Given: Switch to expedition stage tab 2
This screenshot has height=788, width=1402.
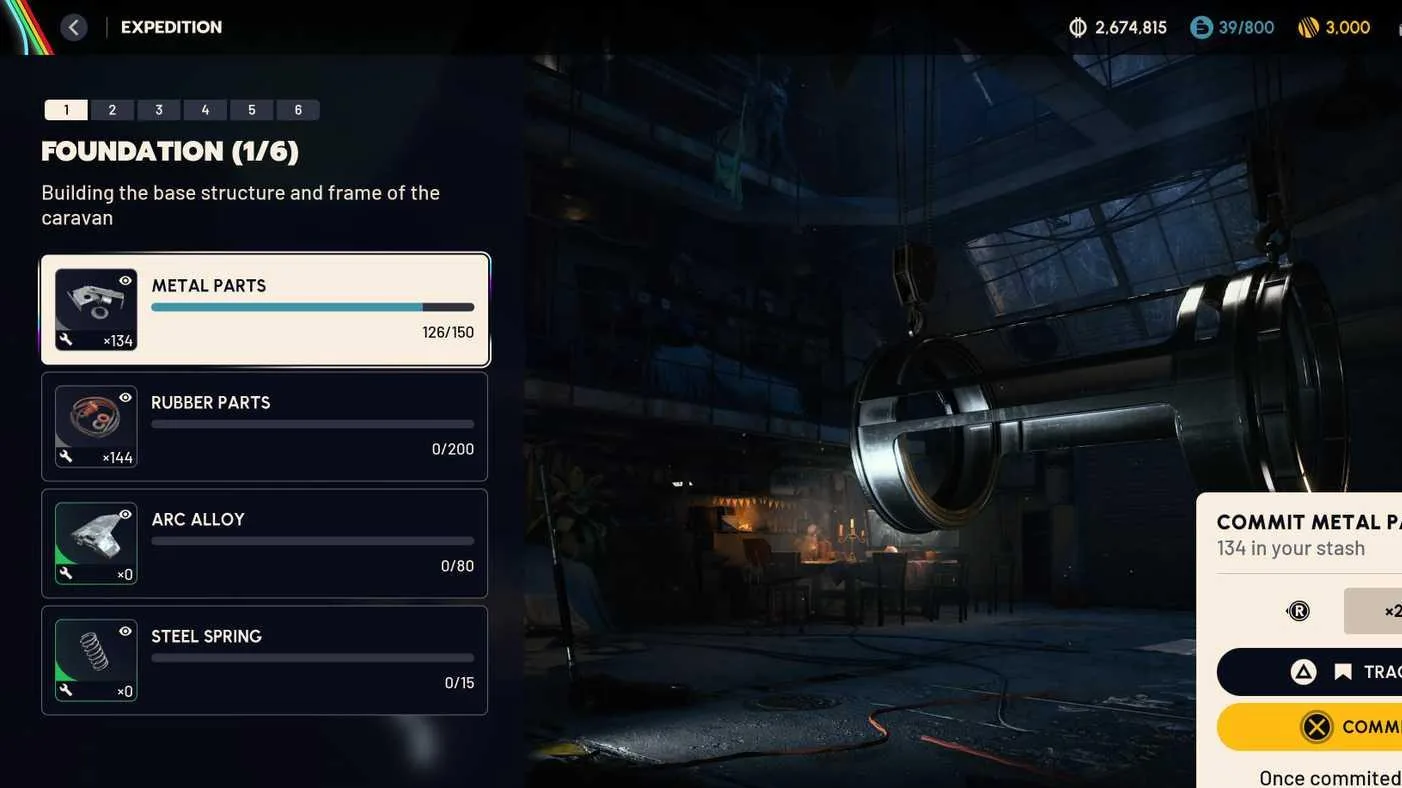Looking at the screenshot, I should pyautogui.click(x=112, y=110).
